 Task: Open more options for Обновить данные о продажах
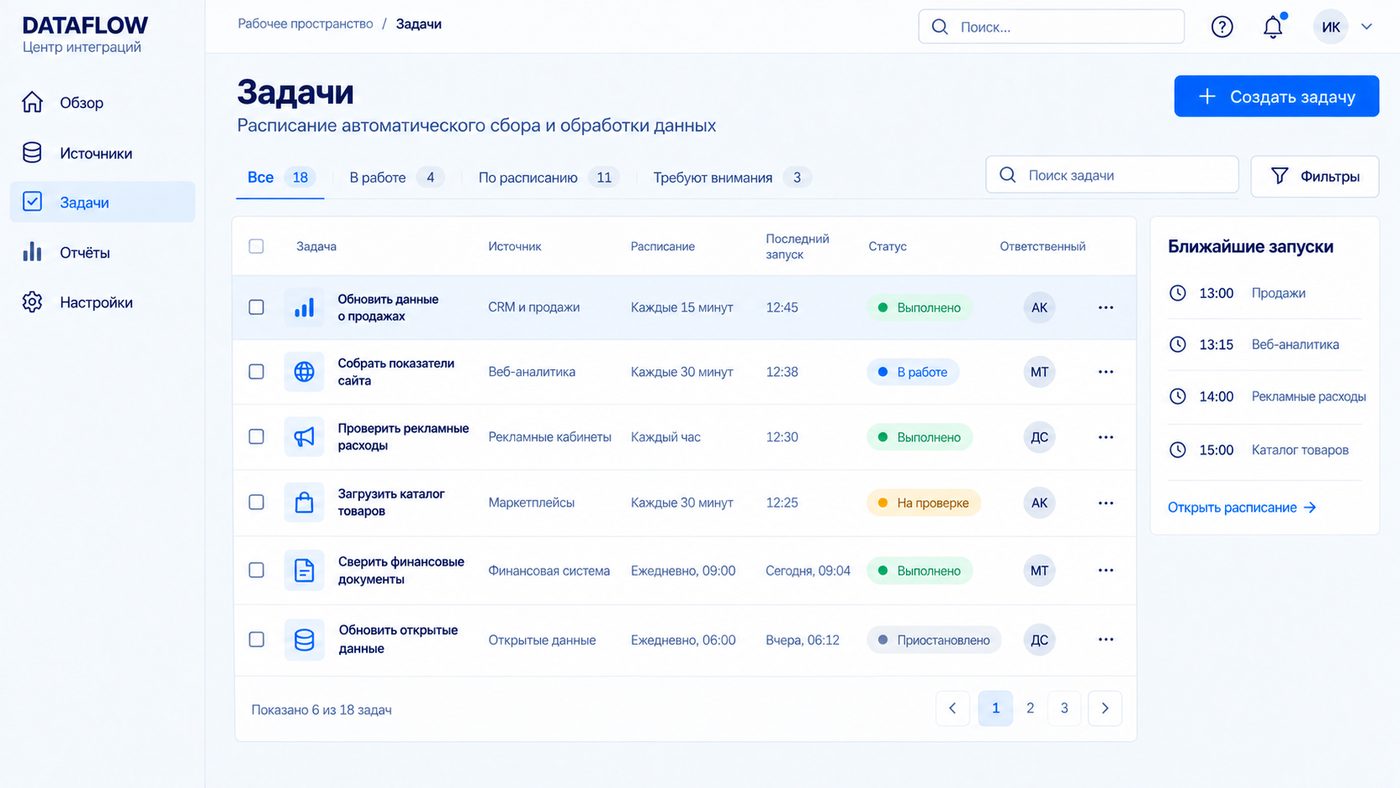tap(1106, 307)
